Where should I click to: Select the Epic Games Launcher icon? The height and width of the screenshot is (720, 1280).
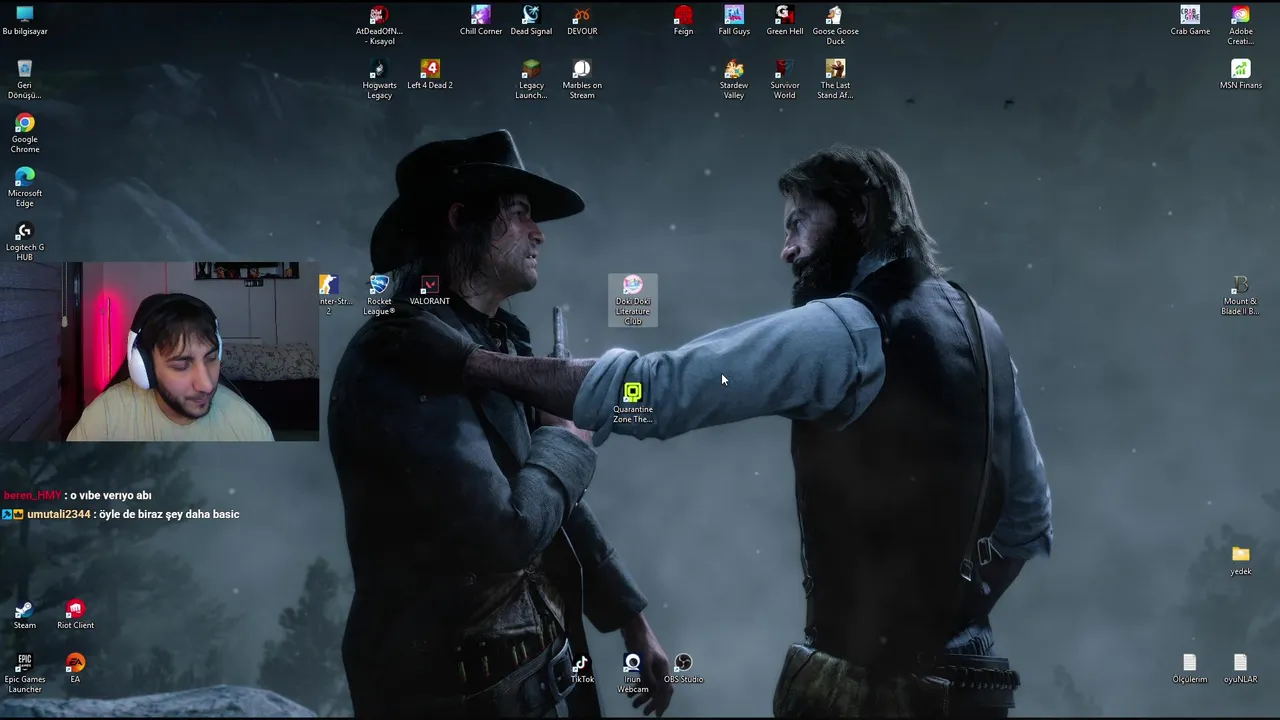[25, 674]
